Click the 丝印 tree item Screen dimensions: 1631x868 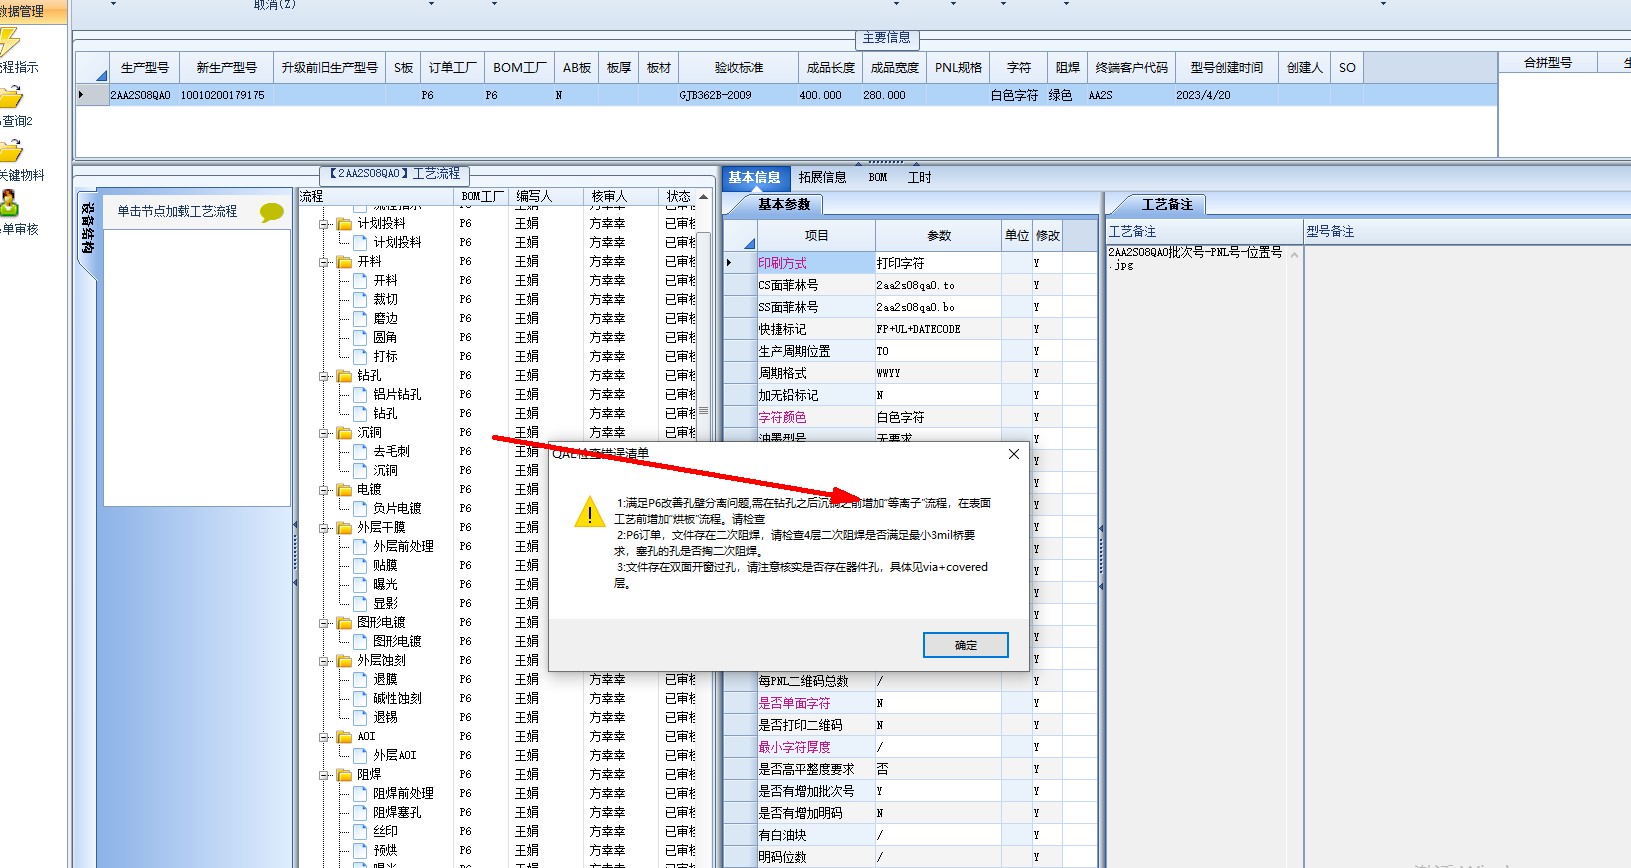click(x=386, y=832)
